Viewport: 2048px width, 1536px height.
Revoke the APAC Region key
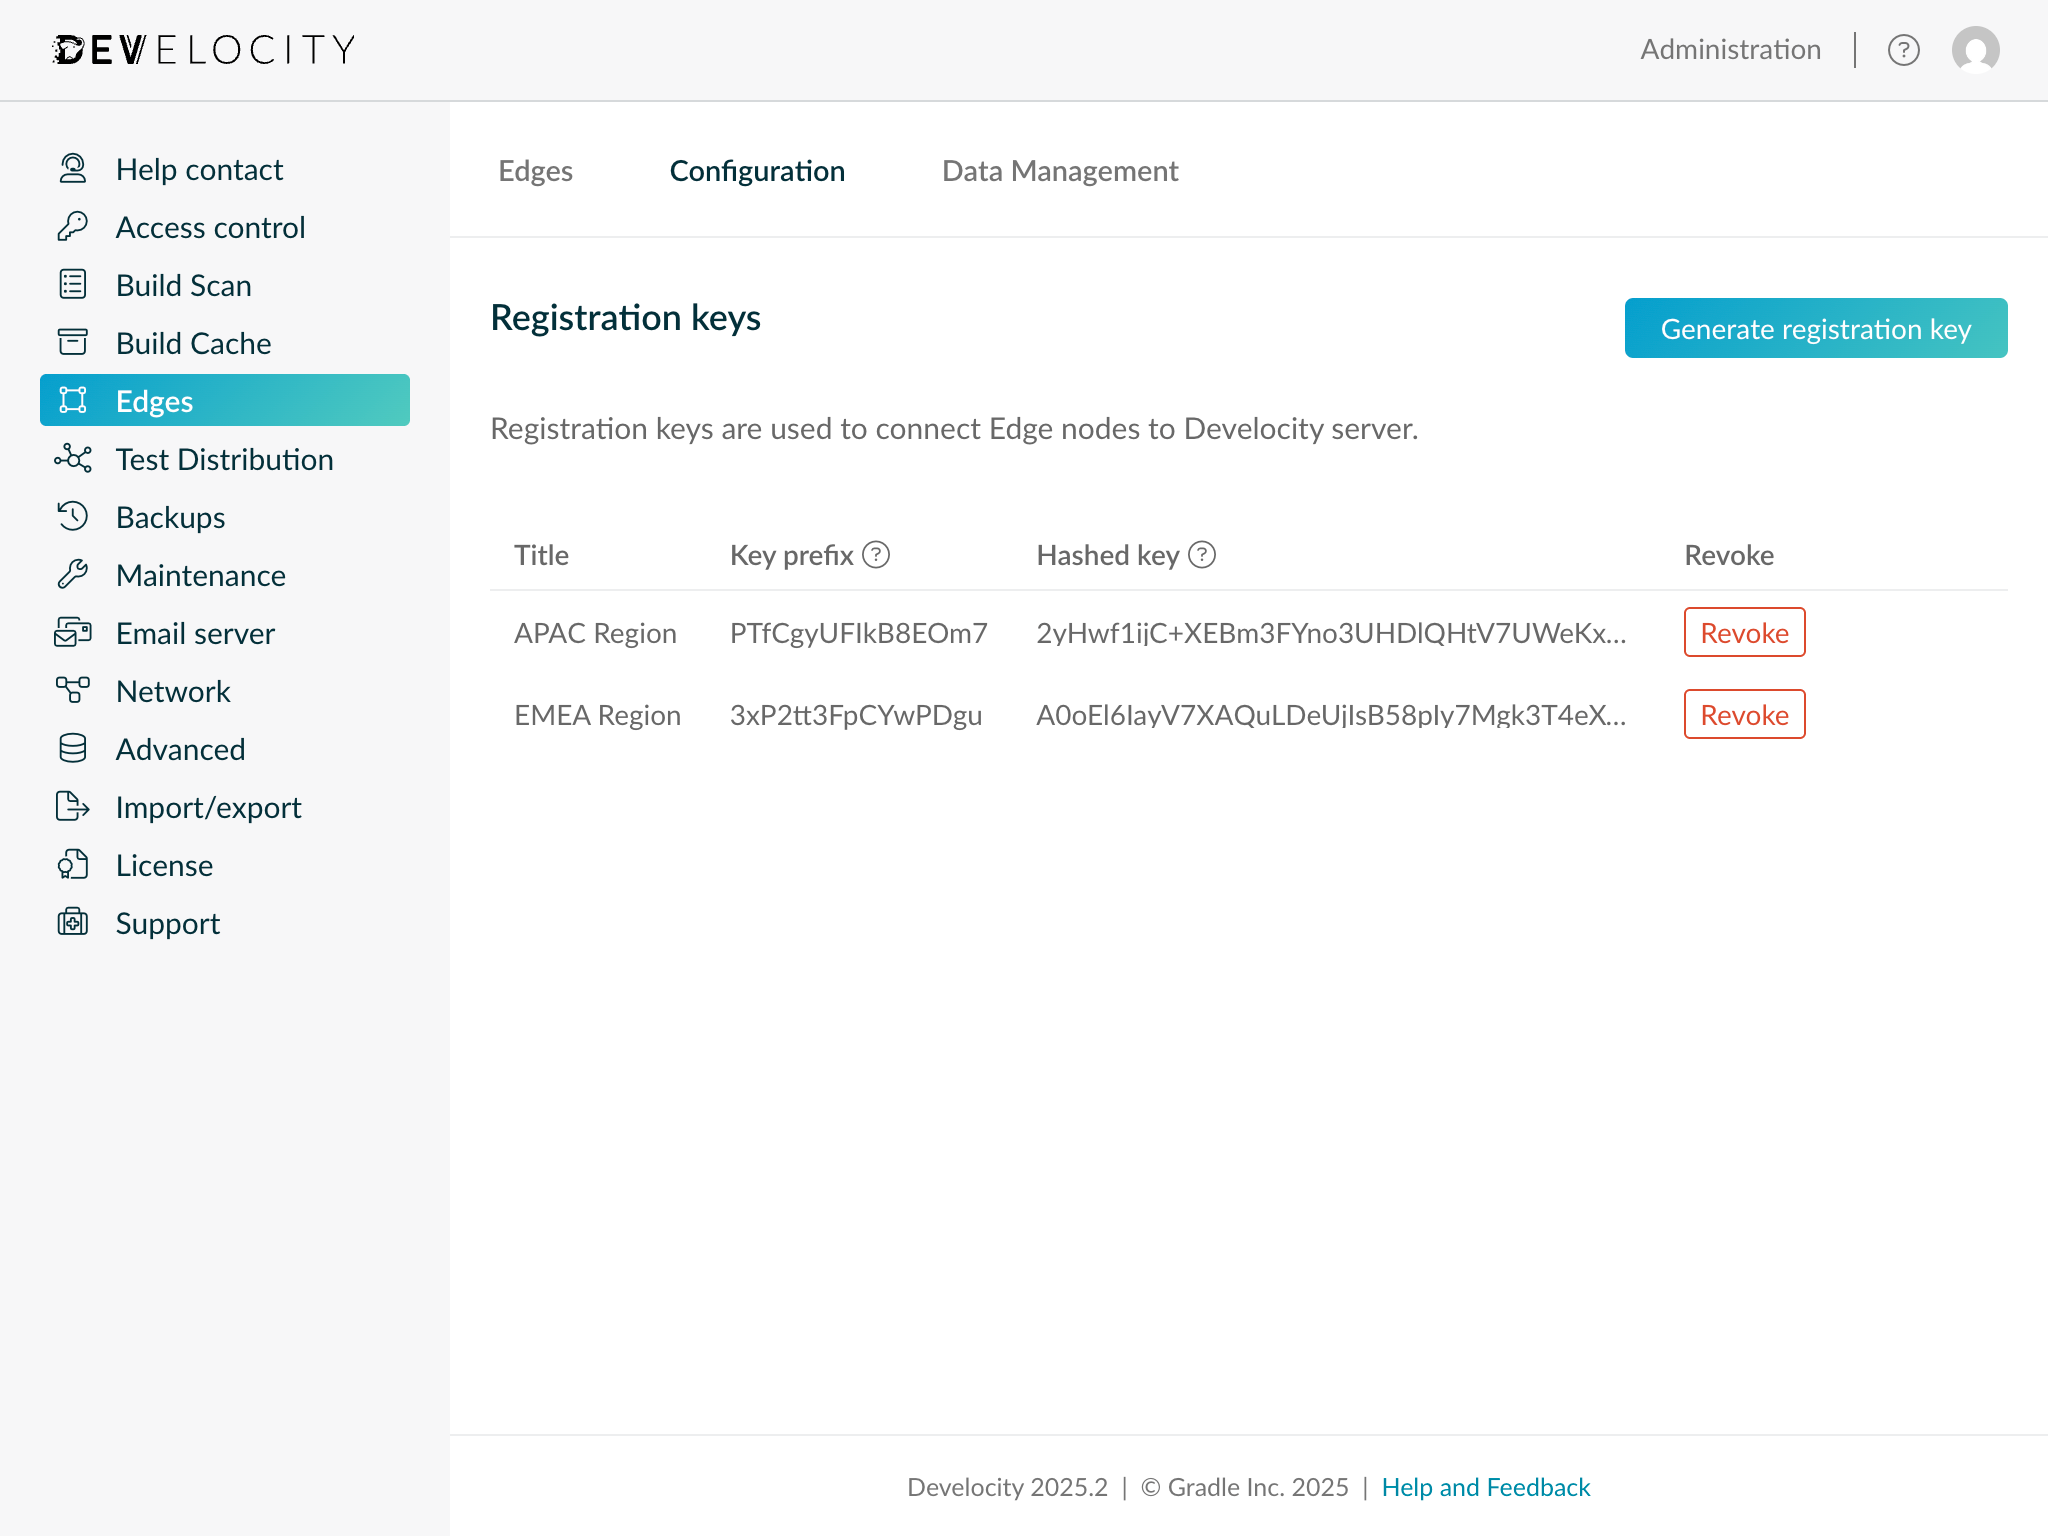1744,632
